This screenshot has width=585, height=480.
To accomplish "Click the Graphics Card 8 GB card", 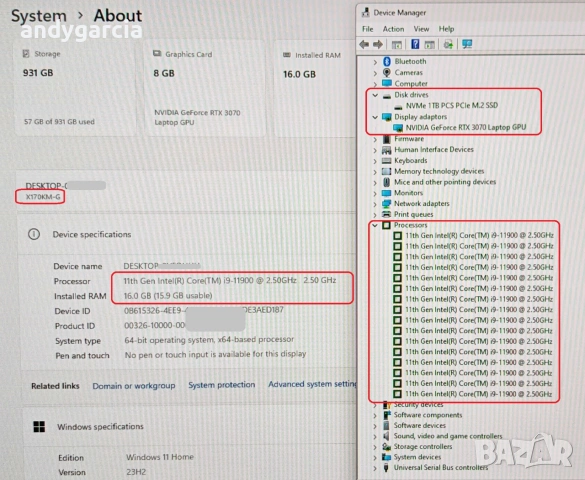I will click(205, 89).
